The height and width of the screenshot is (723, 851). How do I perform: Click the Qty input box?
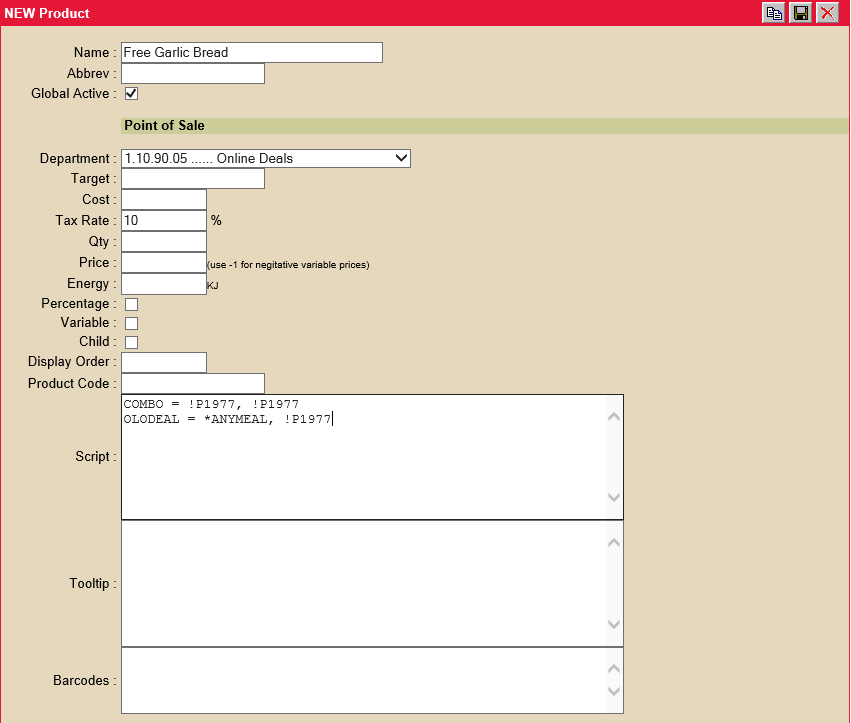point(164,242)
